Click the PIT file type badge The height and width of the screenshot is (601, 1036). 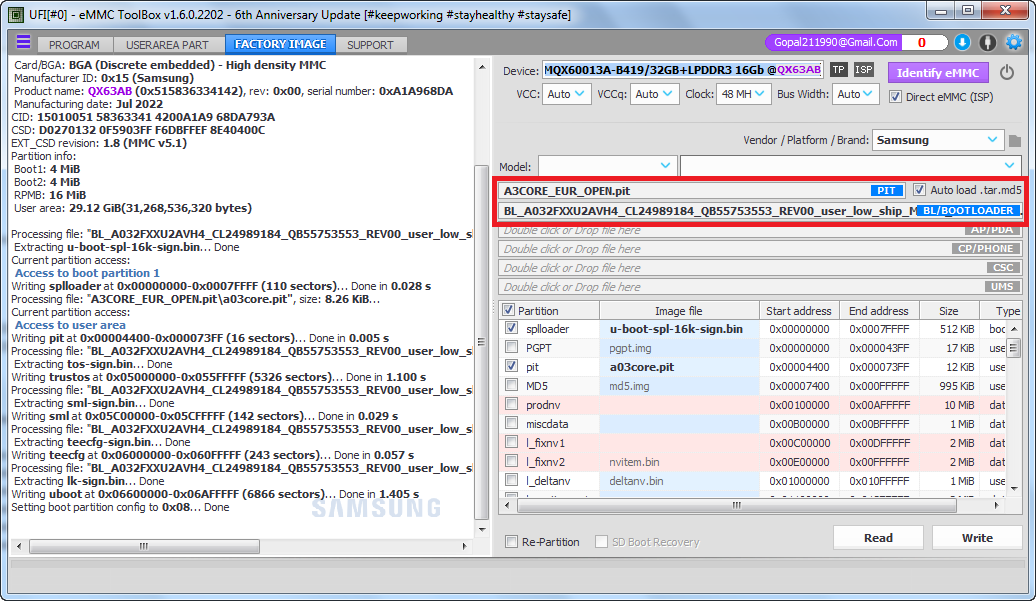tap(886, 190)
